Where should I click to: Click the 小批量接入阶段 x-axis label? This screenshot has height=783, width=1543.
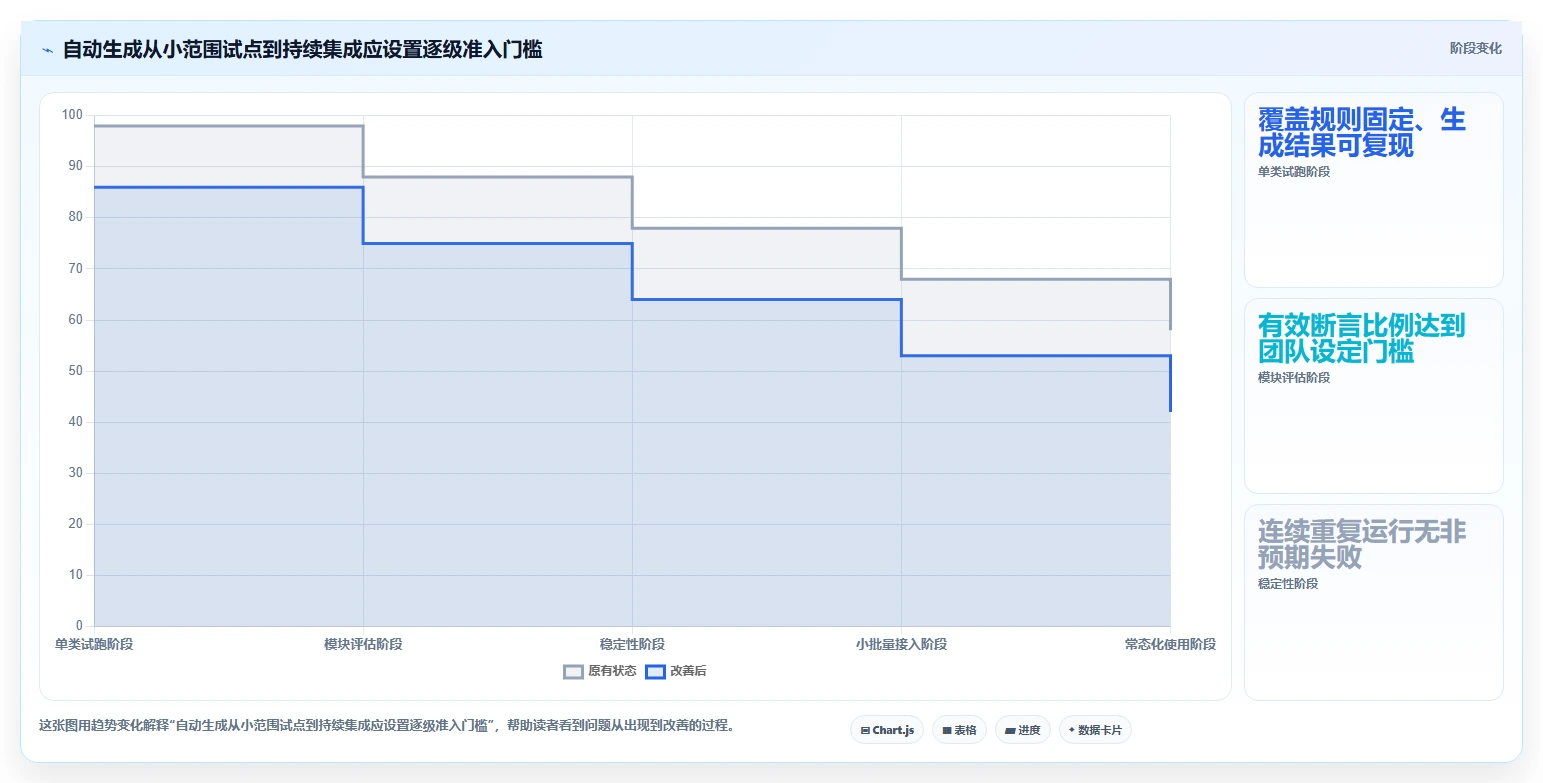click(x=901, y=644)
